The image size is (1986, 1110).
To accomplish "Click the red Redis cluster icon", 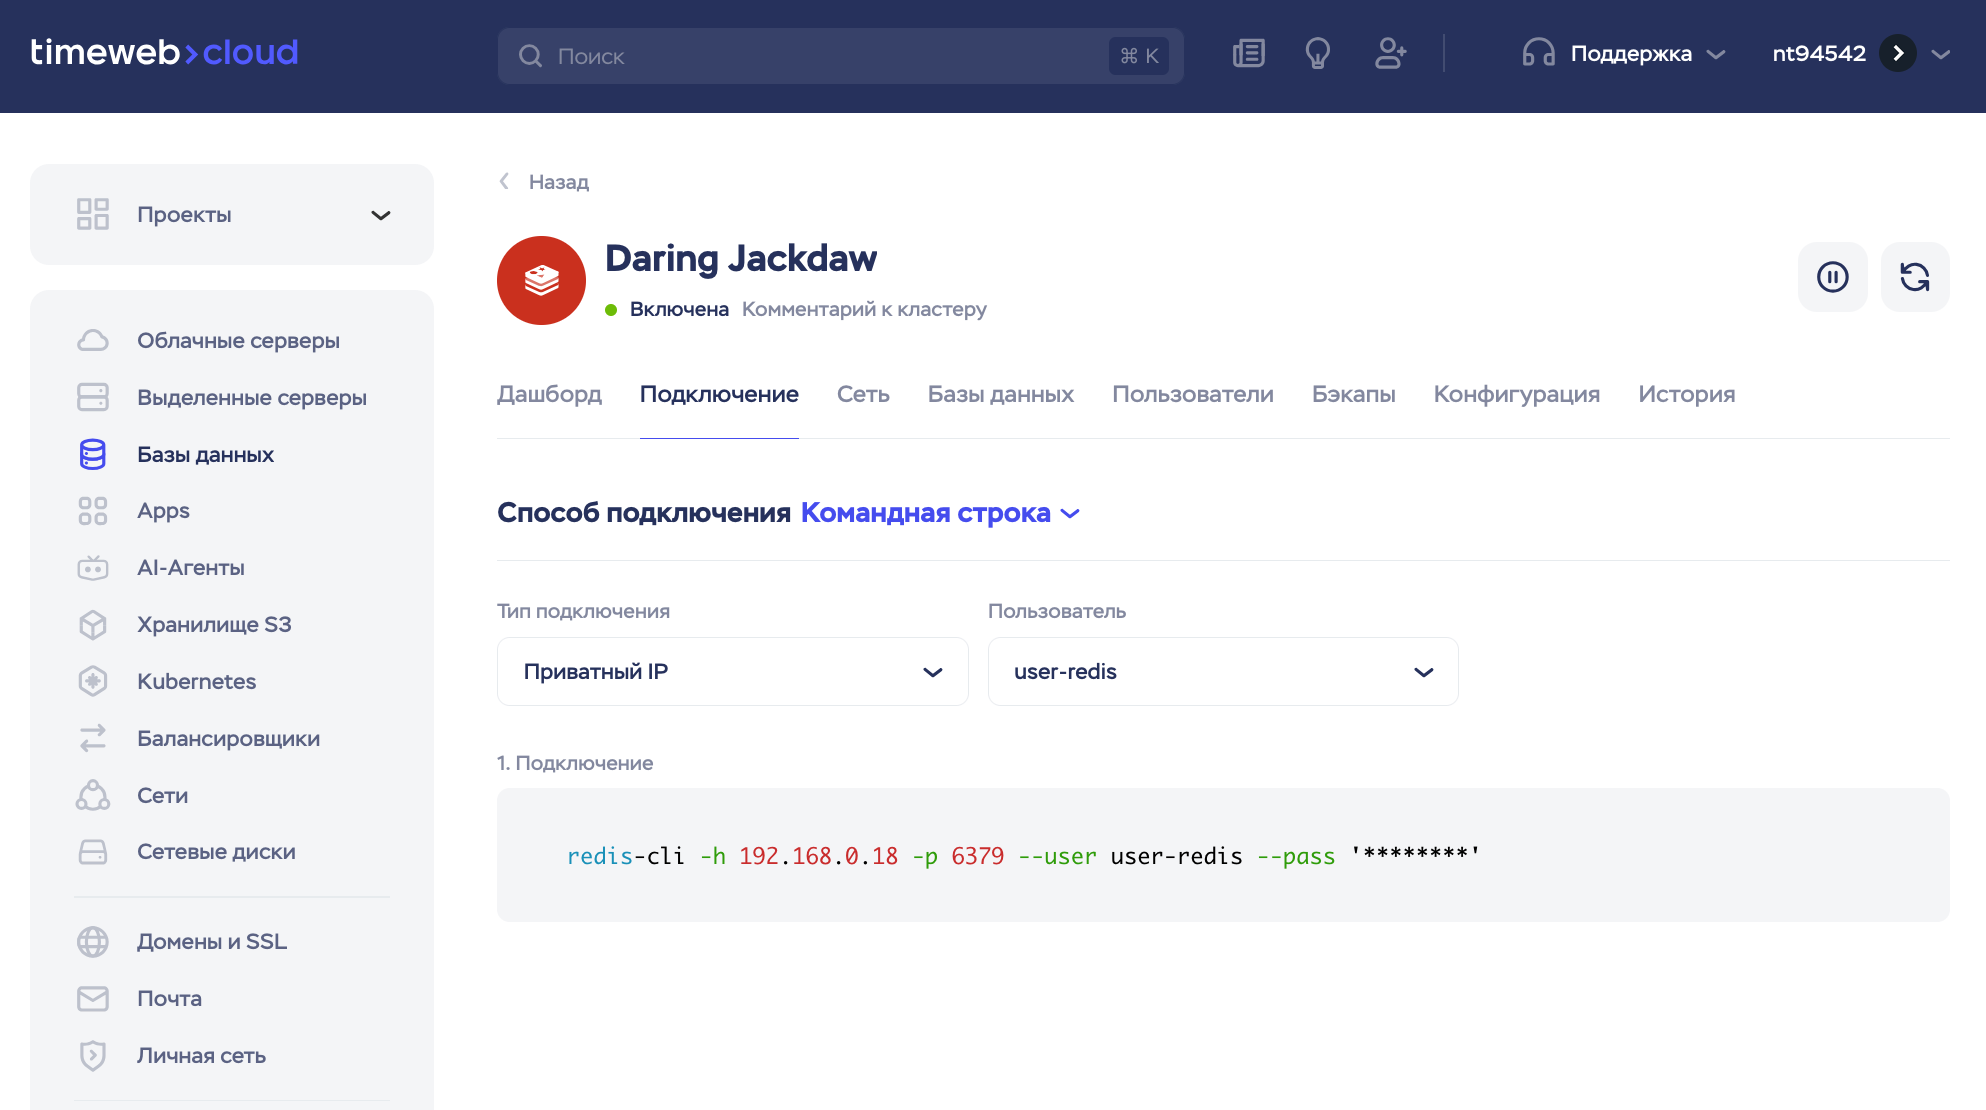I will [x=541, y=280].
